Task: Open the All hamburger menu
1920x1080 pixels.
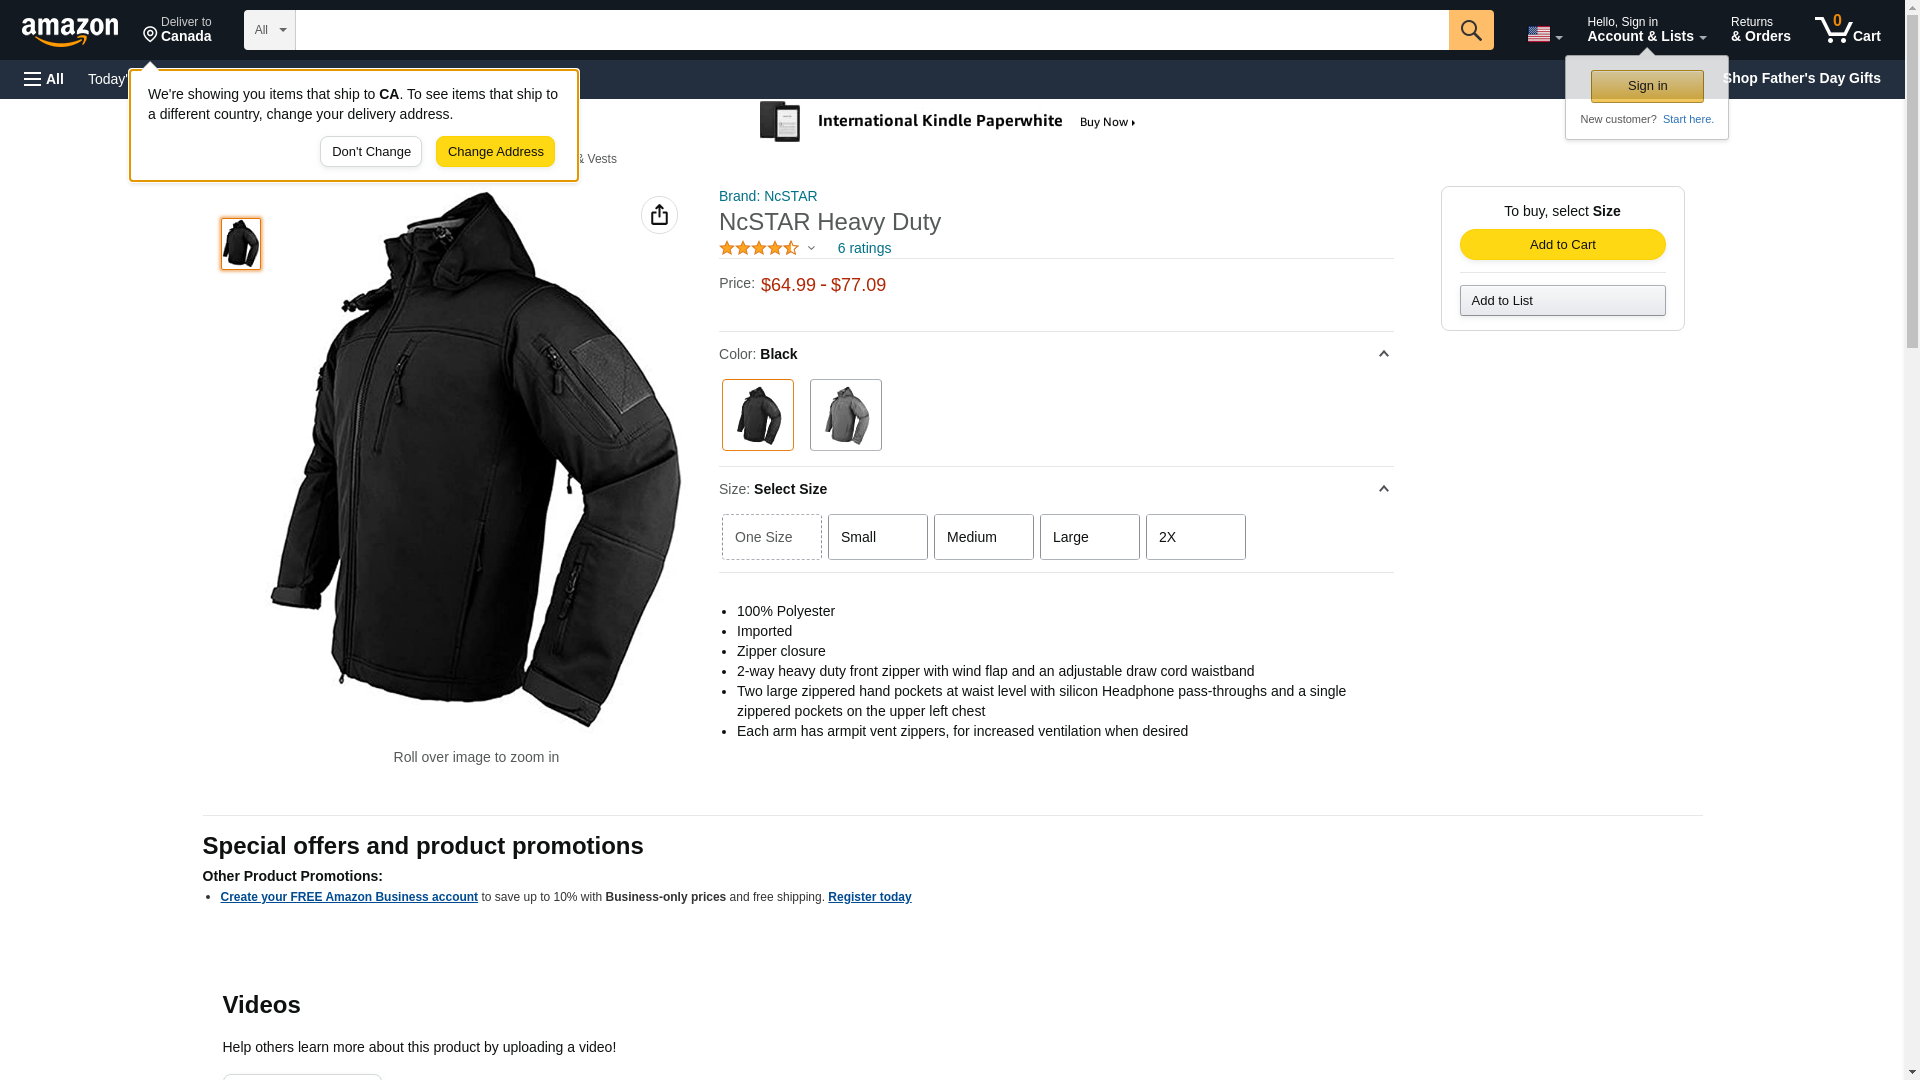Action: point(44,79)
